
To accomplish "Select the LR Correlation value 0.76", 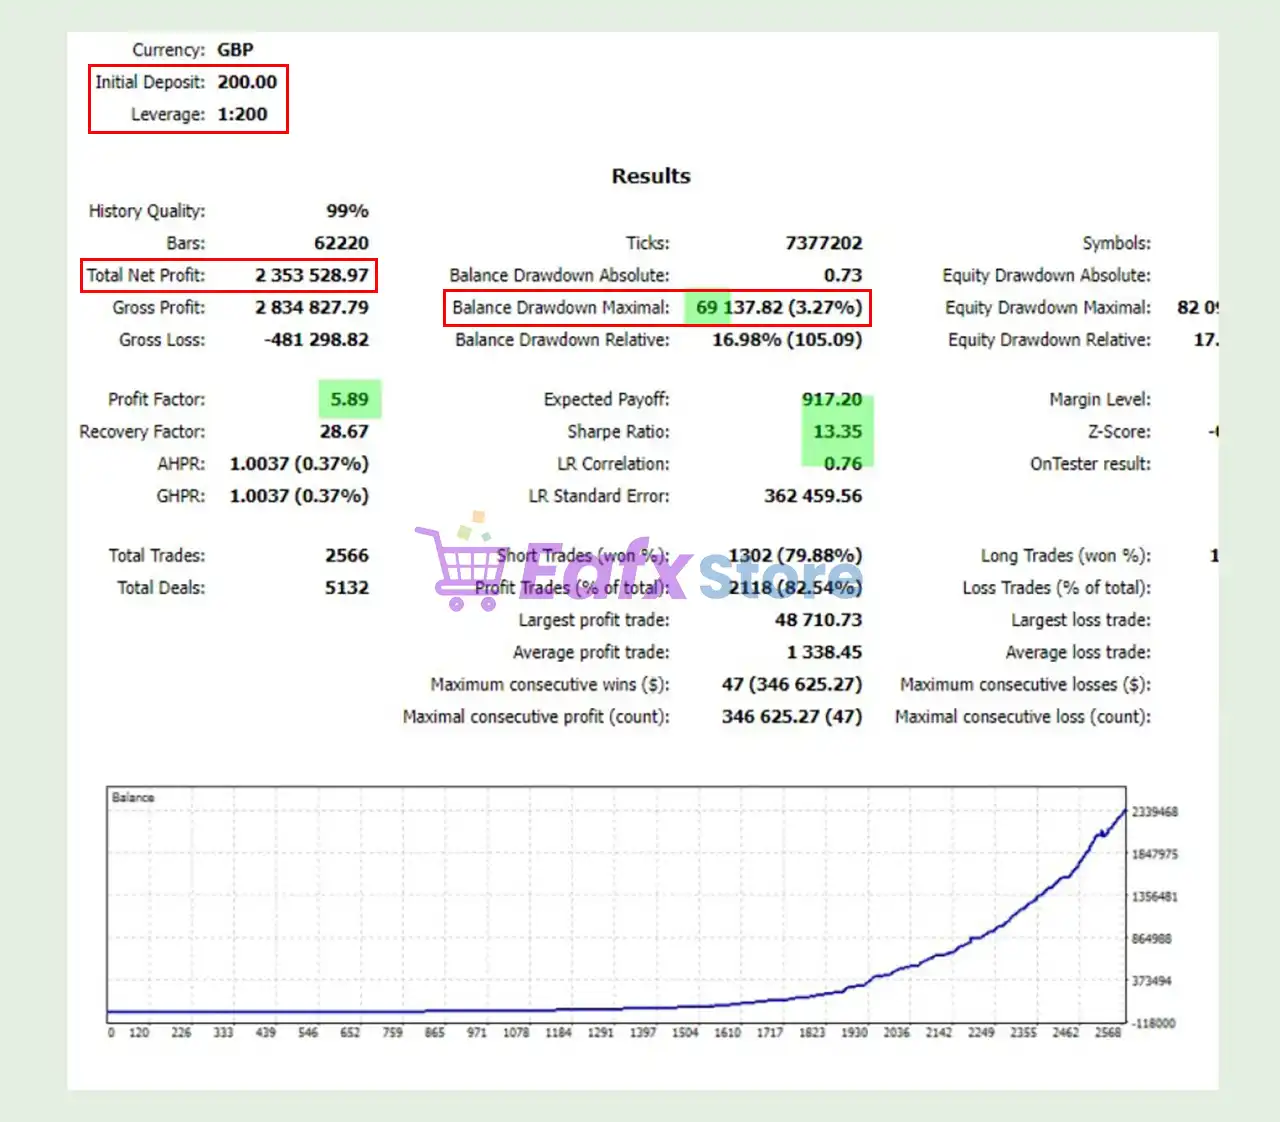I will point(843,463).
